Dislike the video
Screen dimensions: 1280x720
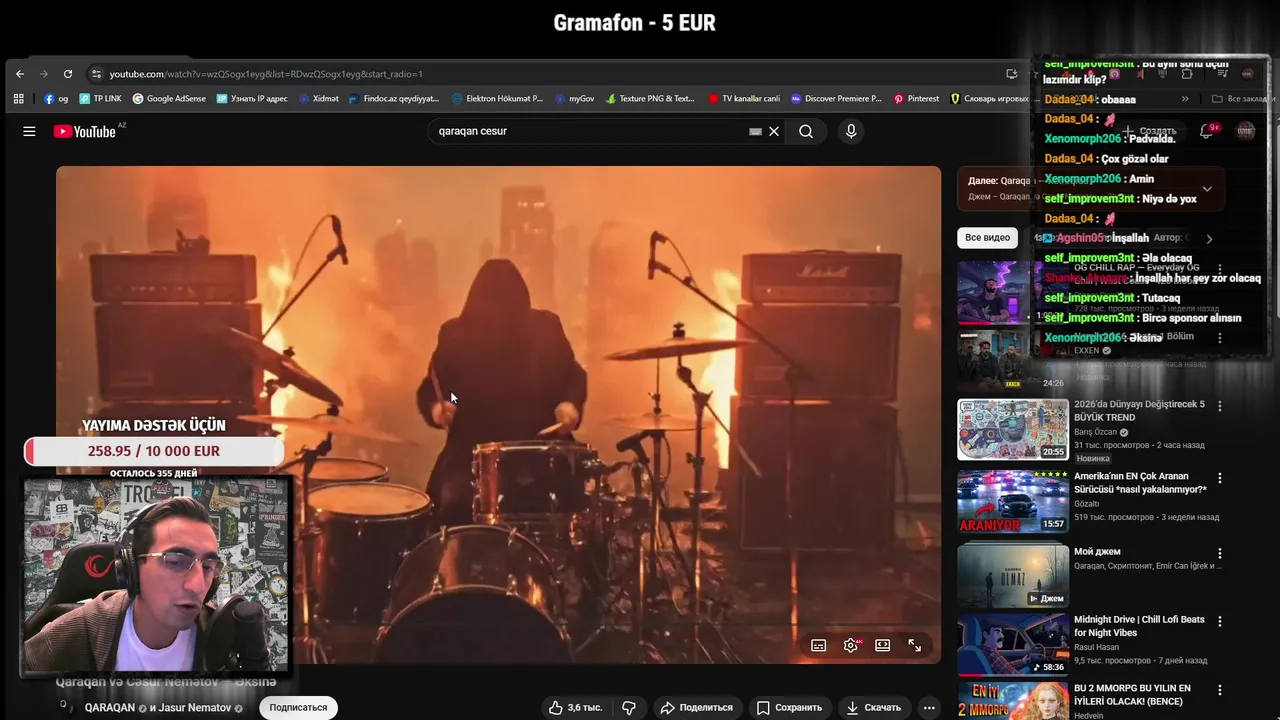[629, 707]
